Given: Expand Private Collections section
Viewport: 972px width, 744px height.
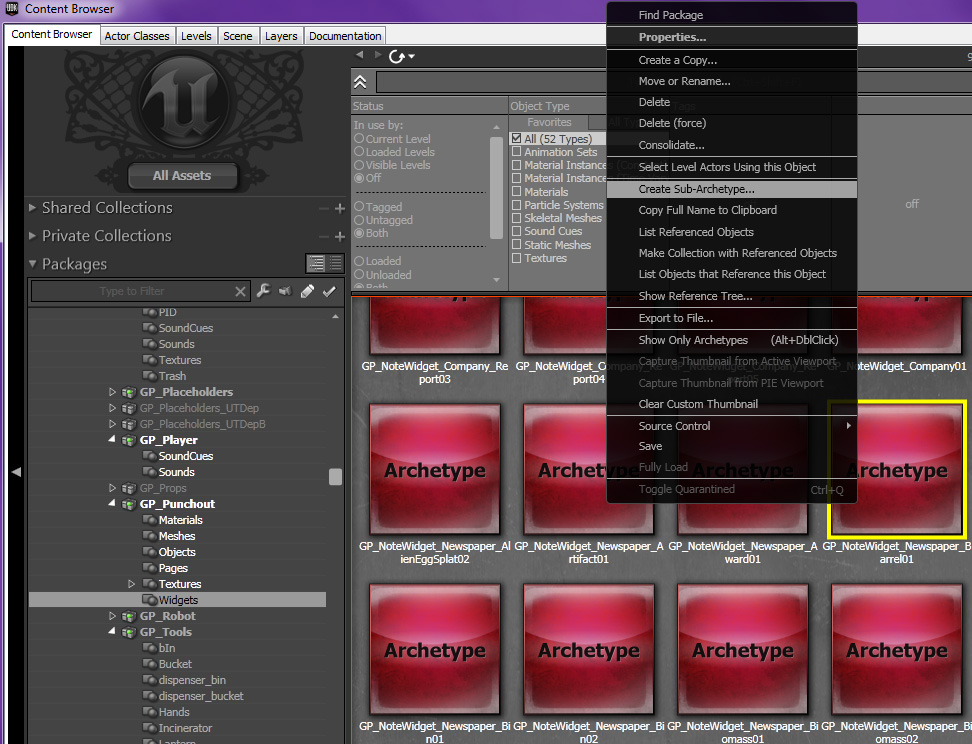Looking at the screenshot, I should click(x=32, y=236).
